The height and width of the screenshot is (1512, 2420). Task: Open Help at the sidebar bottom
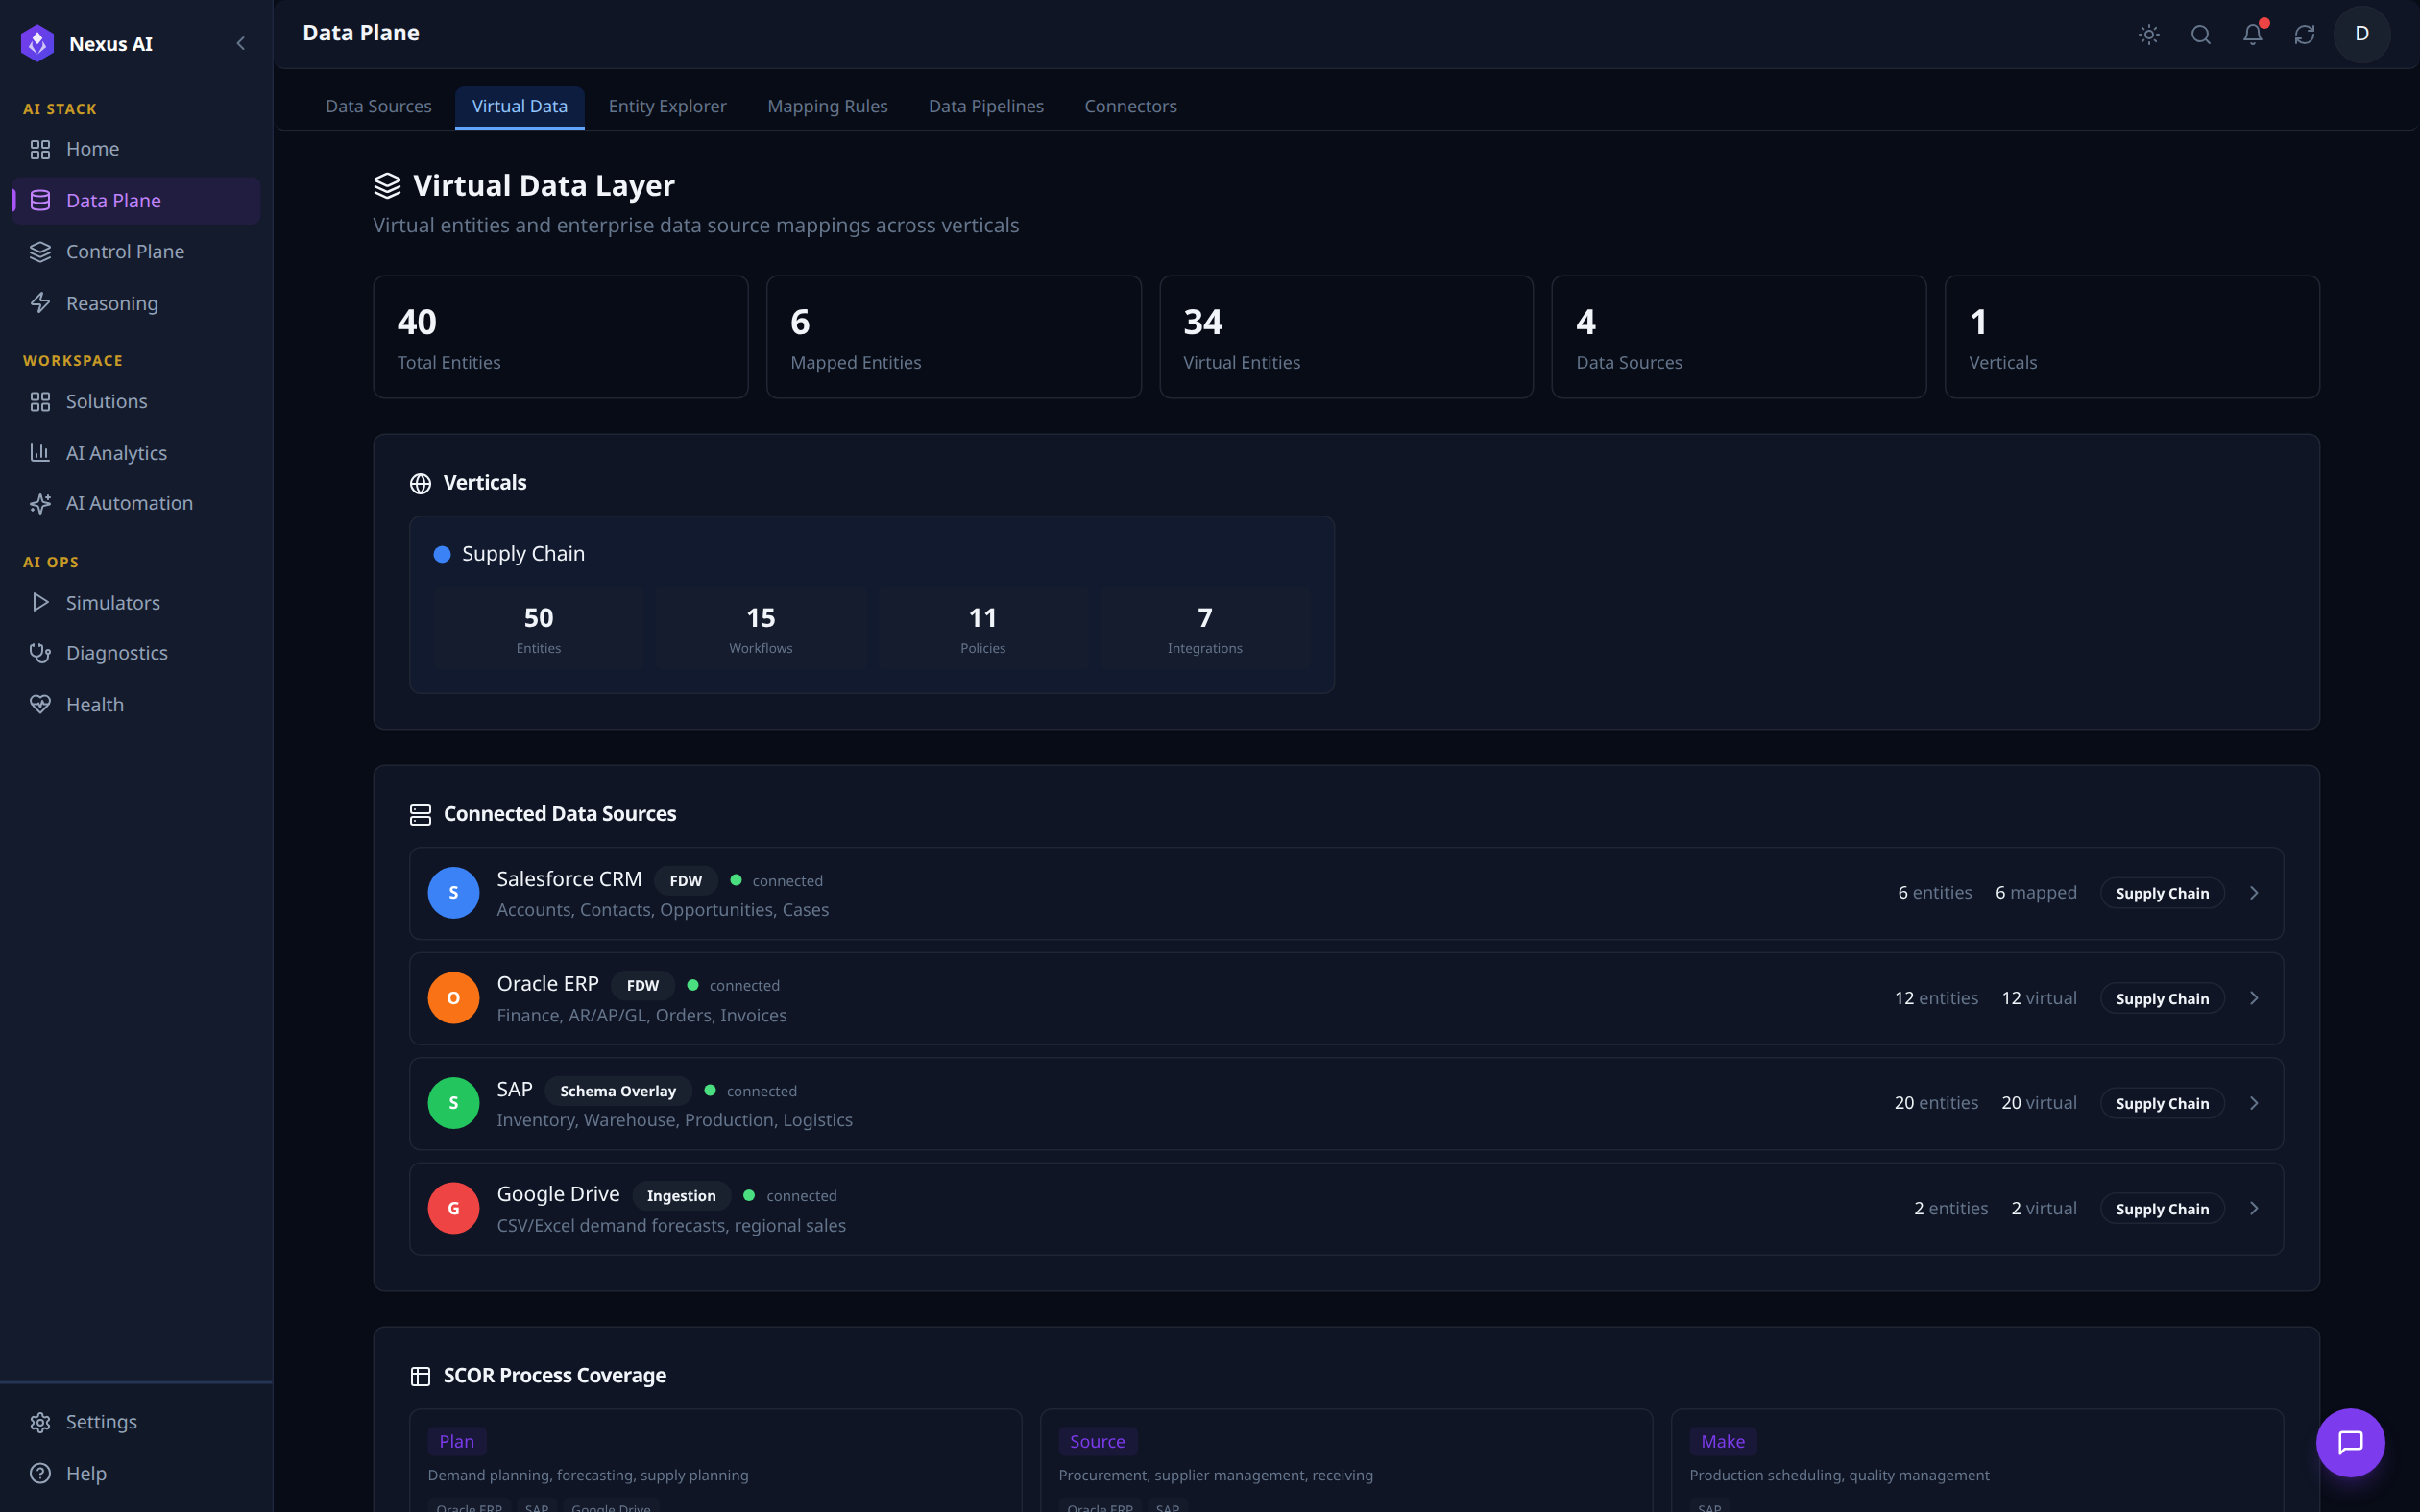[x=136, y=1473]
